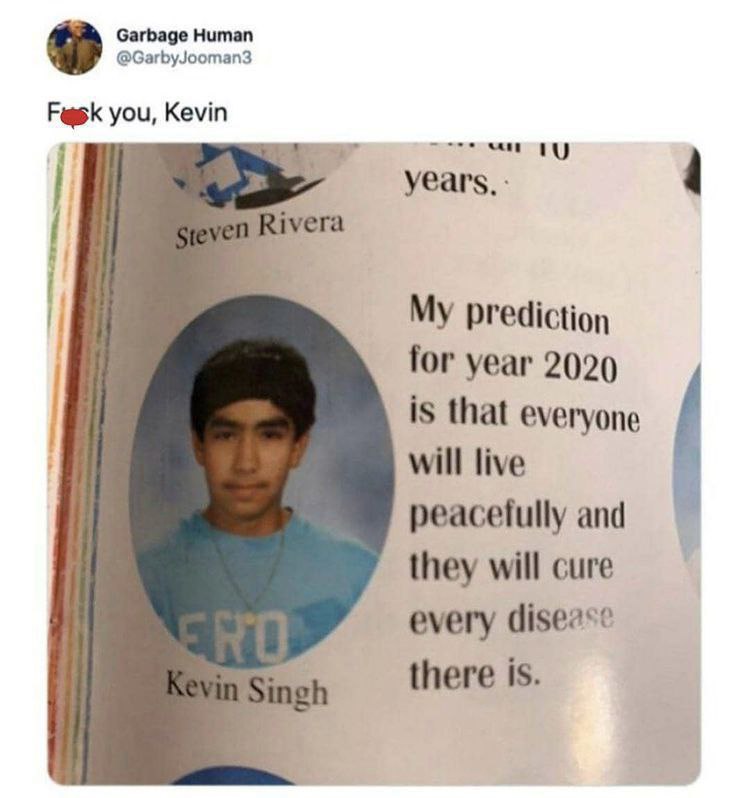Click the 'My prediction' opening line

[509, 317]
